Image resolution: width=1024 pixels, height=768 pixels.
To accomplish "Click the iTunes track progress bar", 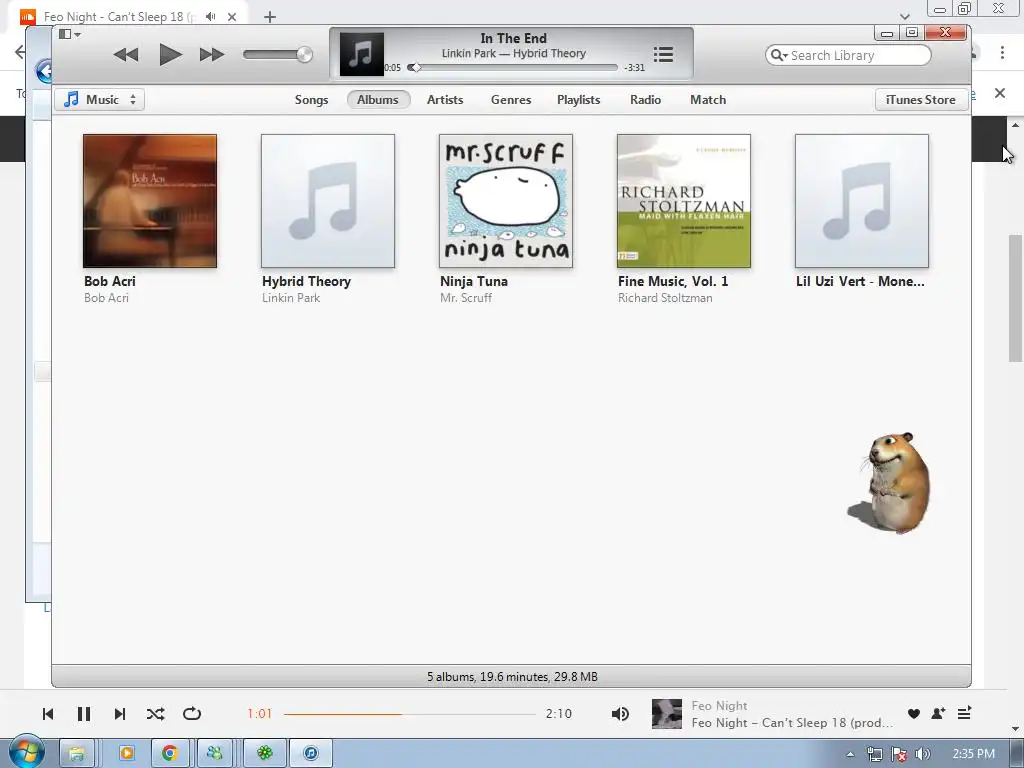I will click(x=513, y=67).
